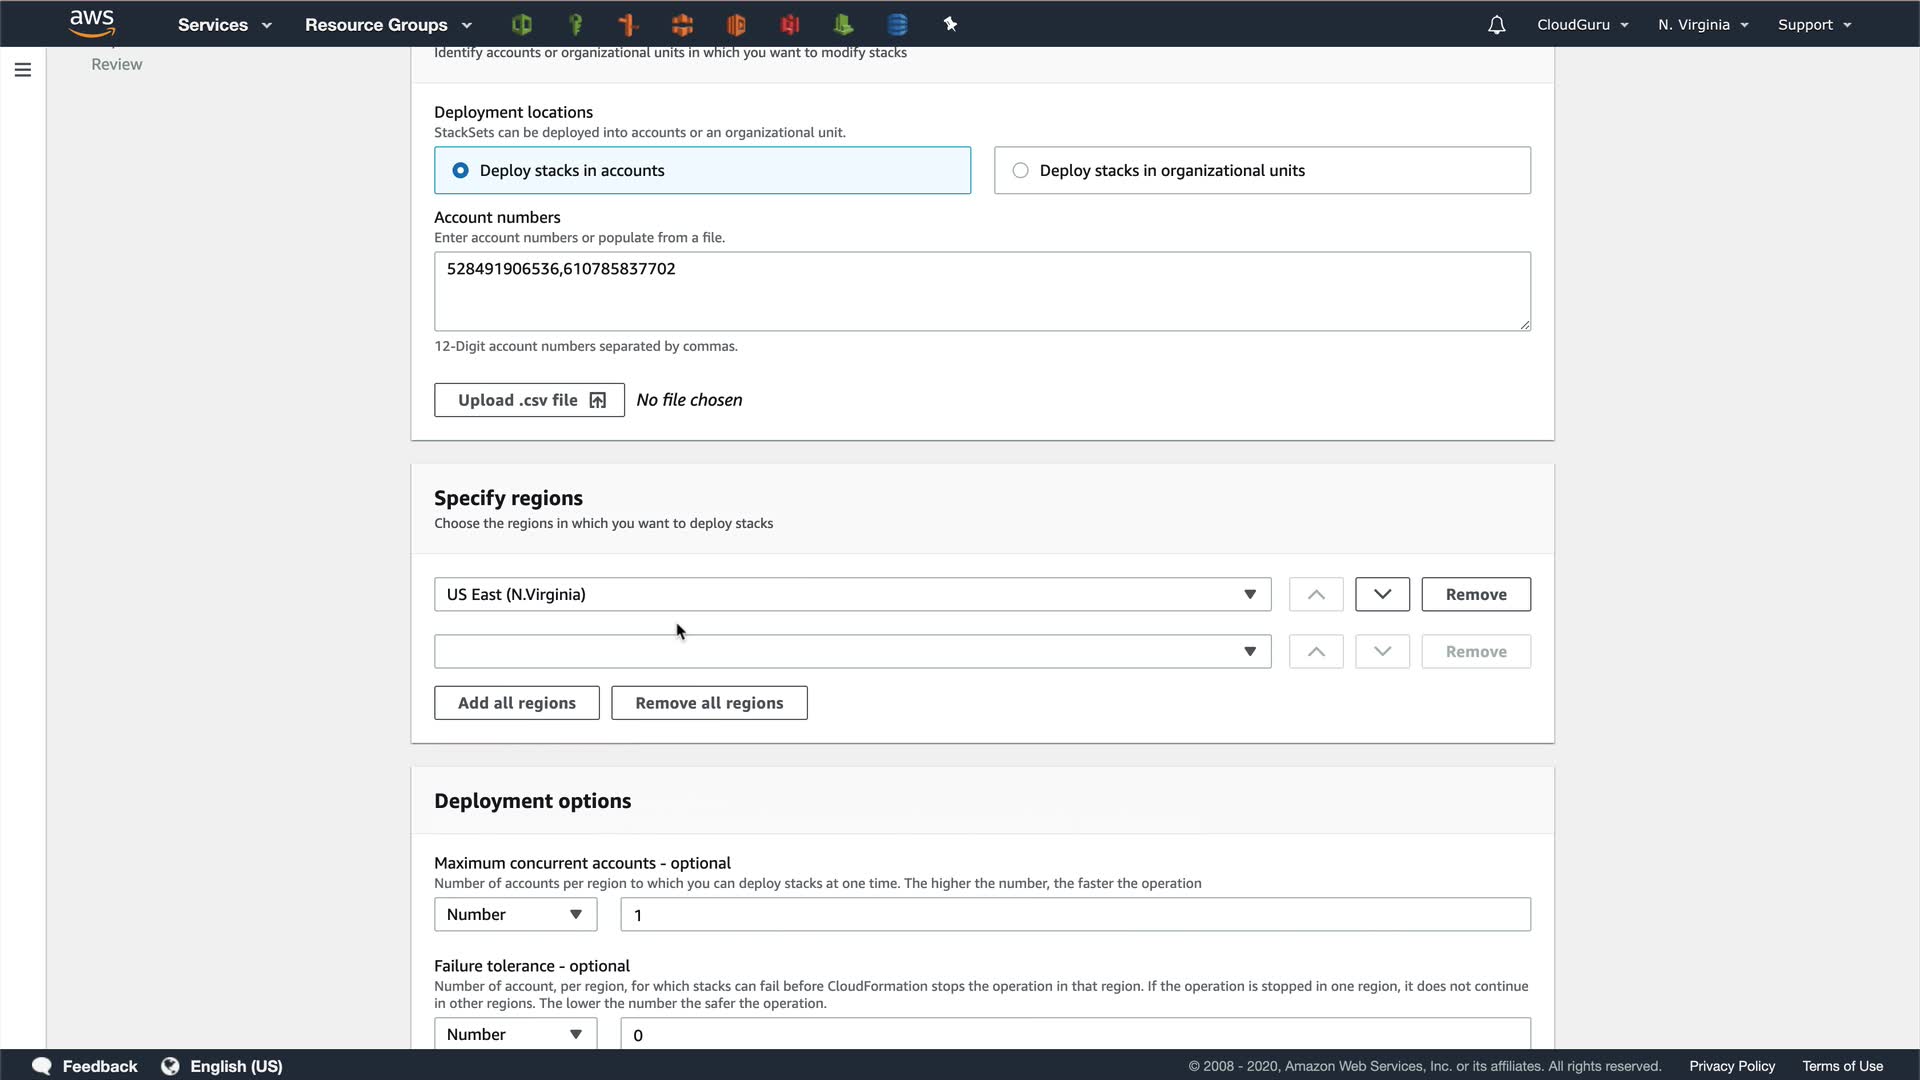Click Upload .csv file button

[x=529, y=400]
